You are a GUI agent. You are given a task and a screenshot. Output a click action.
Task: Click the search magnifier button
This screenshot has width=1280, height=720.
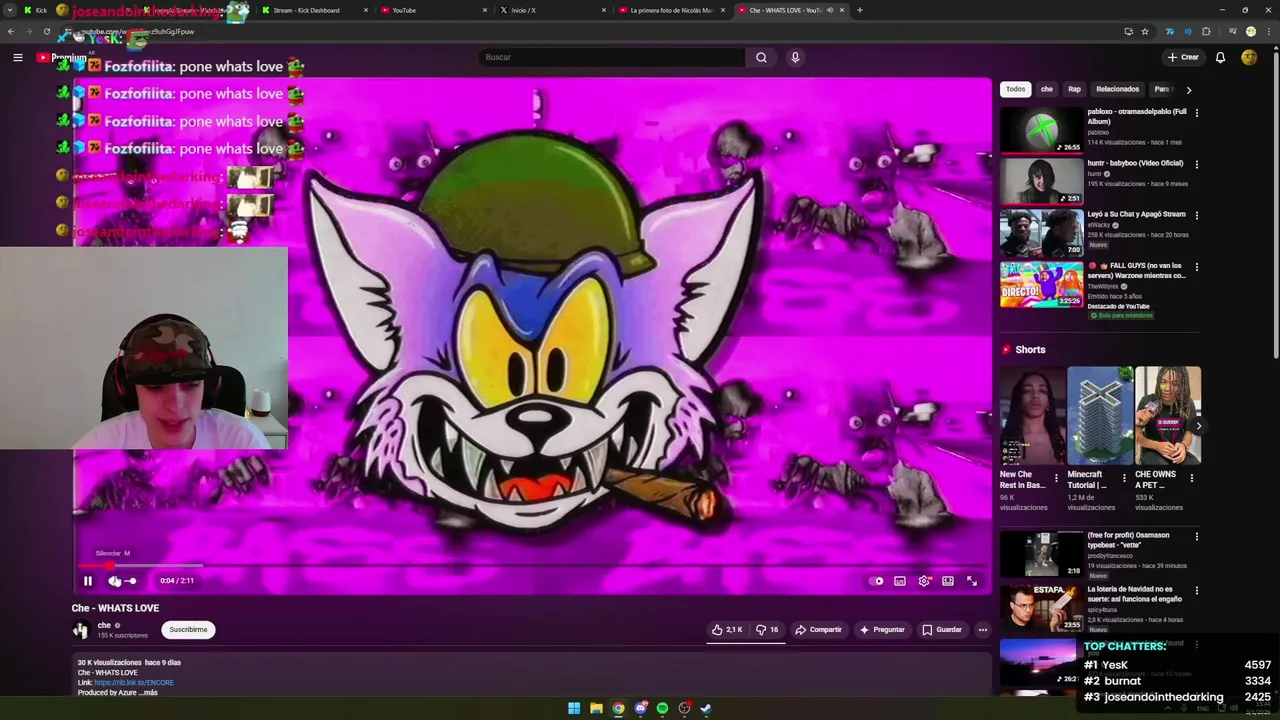point(761,57)
